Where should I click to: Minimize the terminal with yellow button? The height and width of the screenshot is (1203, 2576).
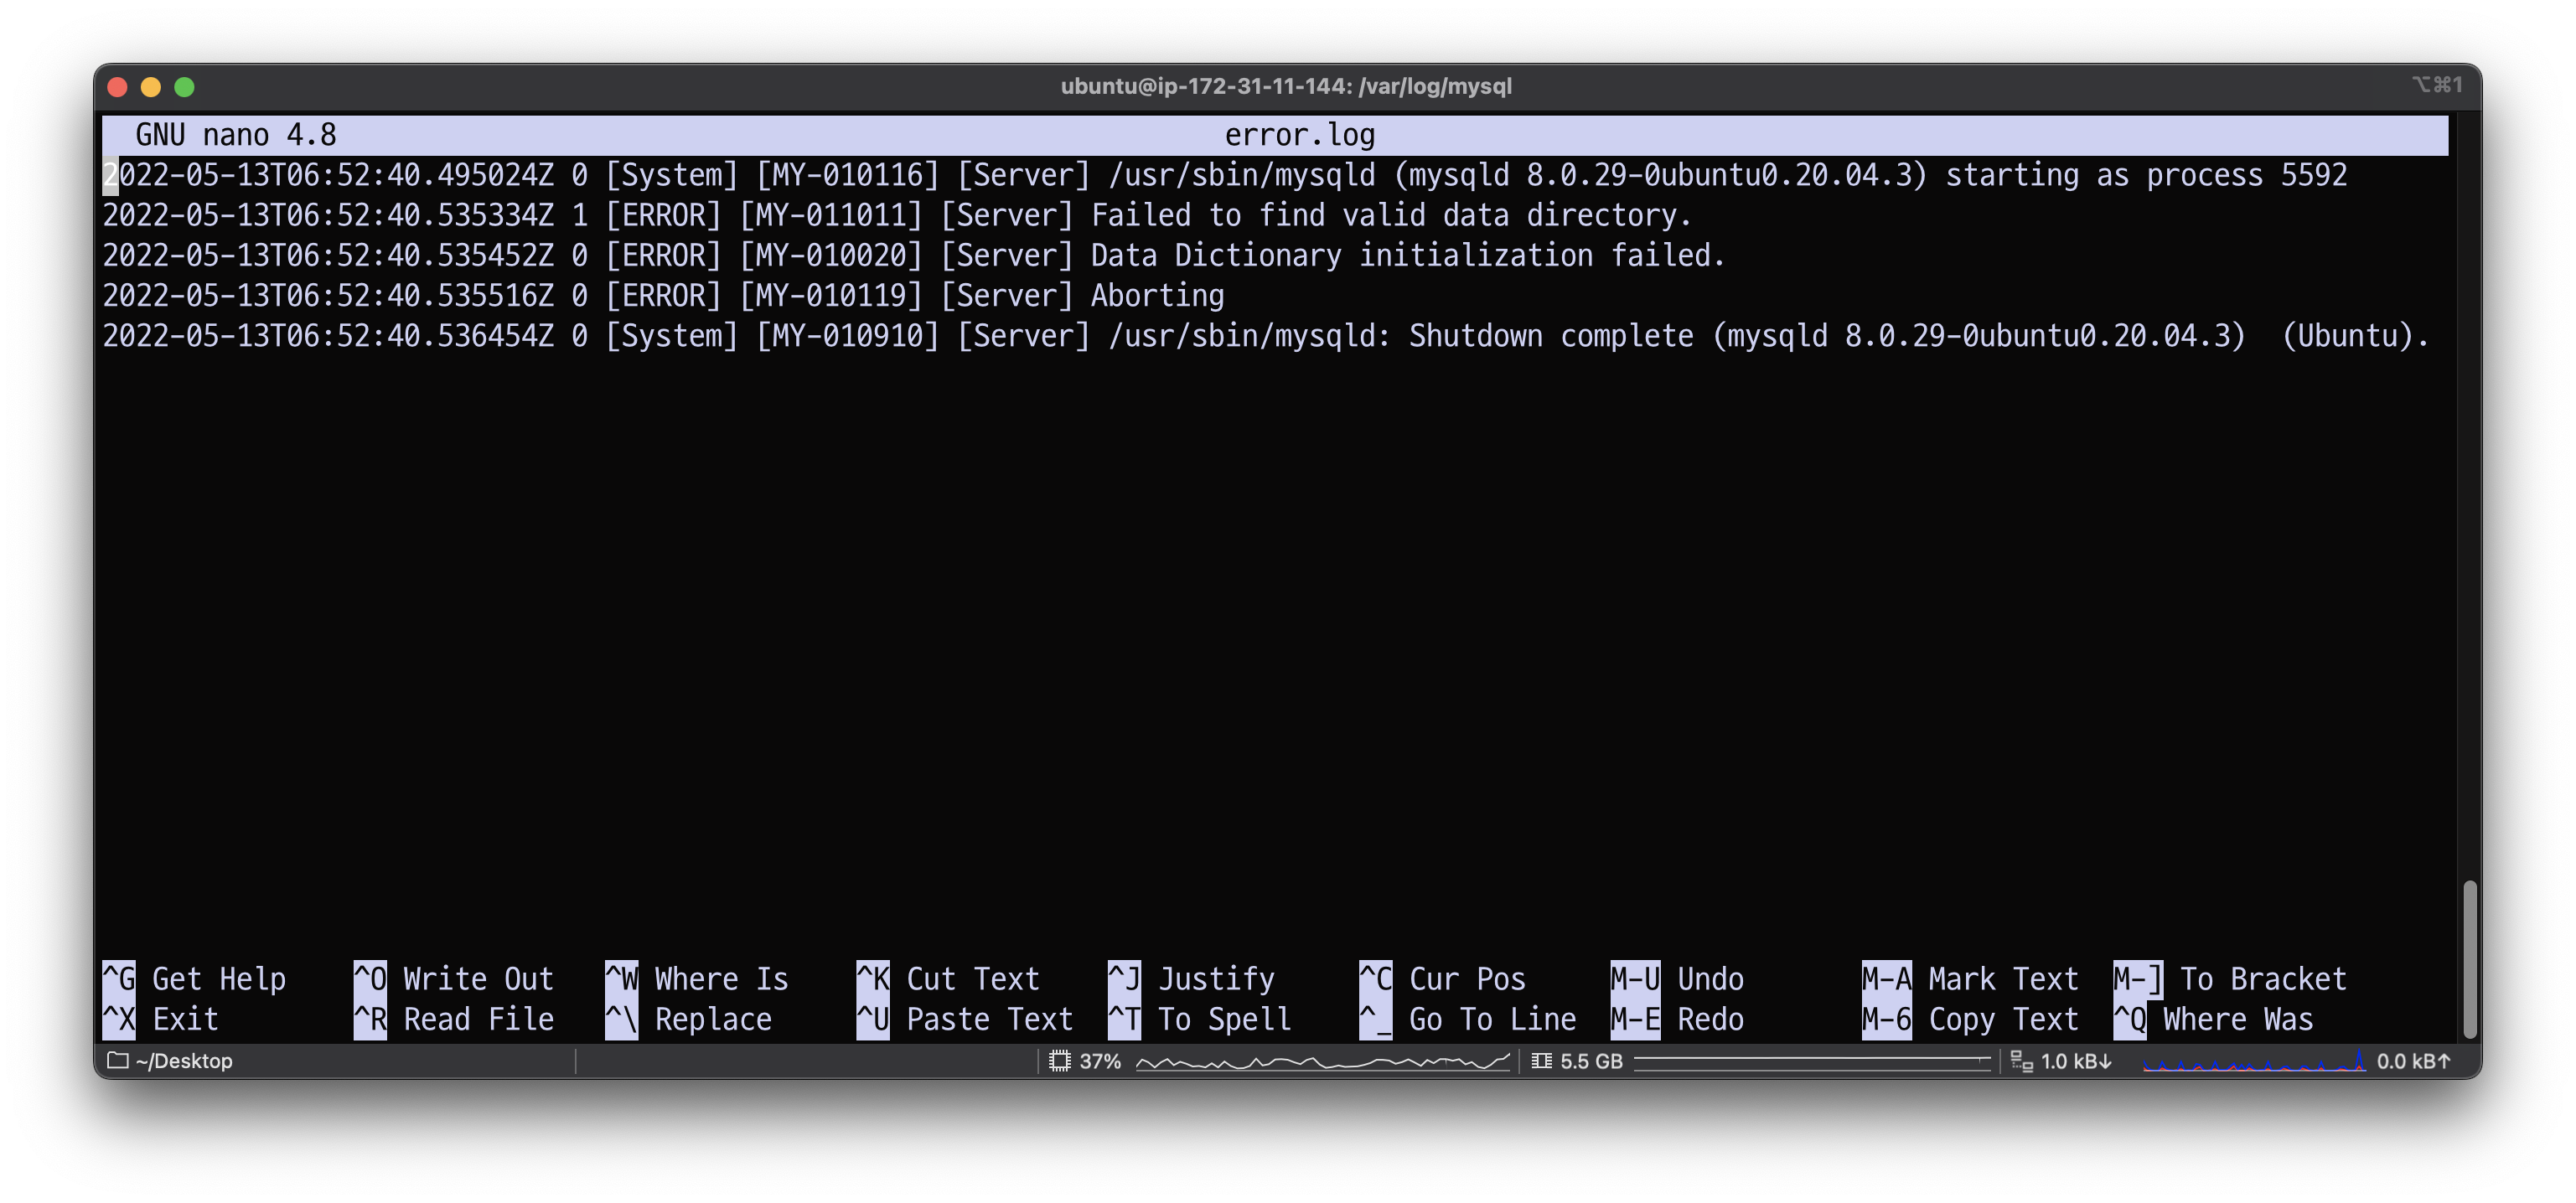pyautogui.click(x=150, y=87)
